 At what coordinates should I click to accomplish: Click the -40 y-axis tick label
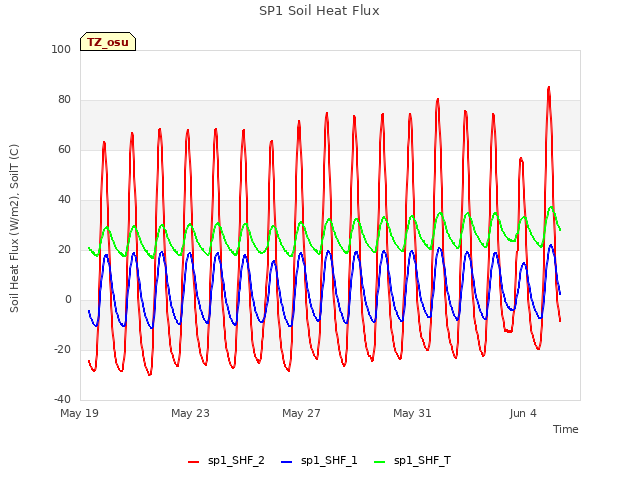click(x=62, y=399)
